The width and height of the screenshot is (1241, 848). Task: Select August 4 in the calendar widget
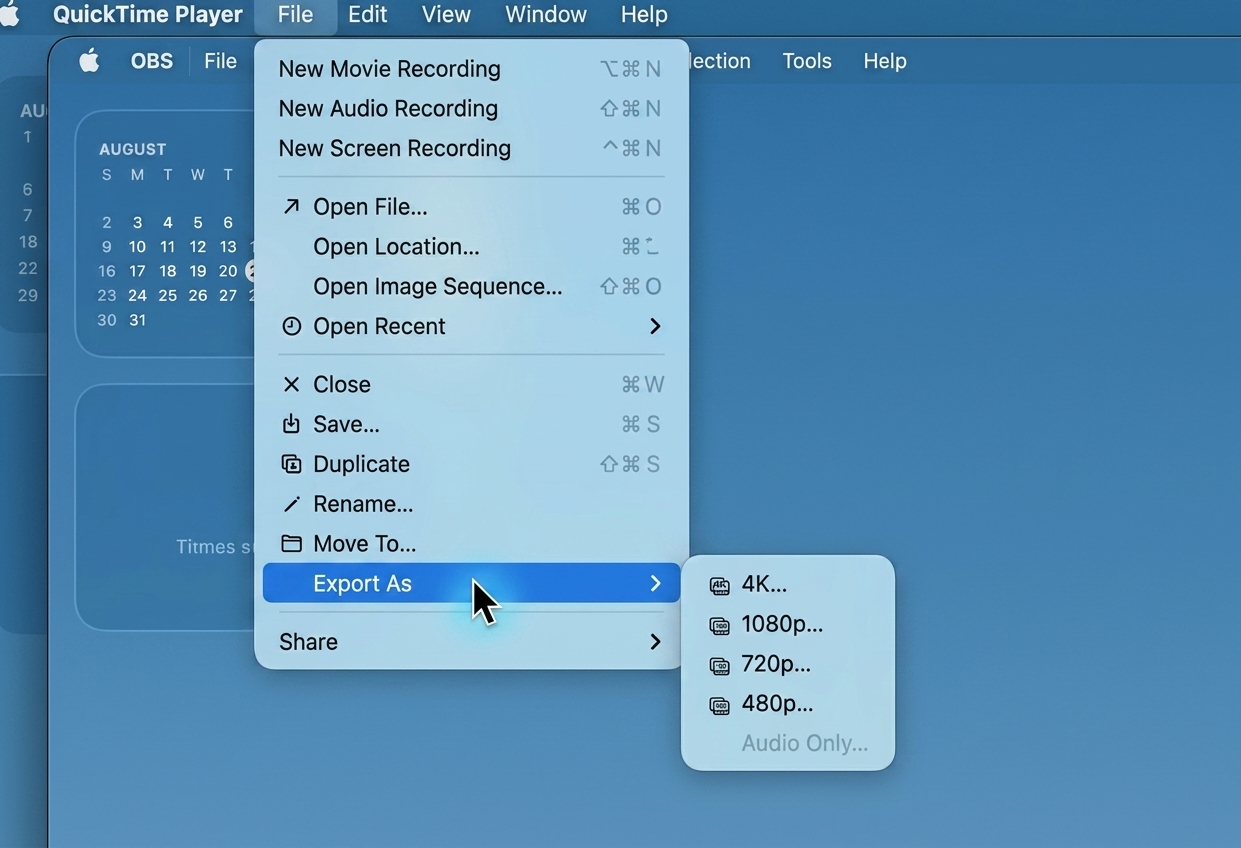(167, 222)
